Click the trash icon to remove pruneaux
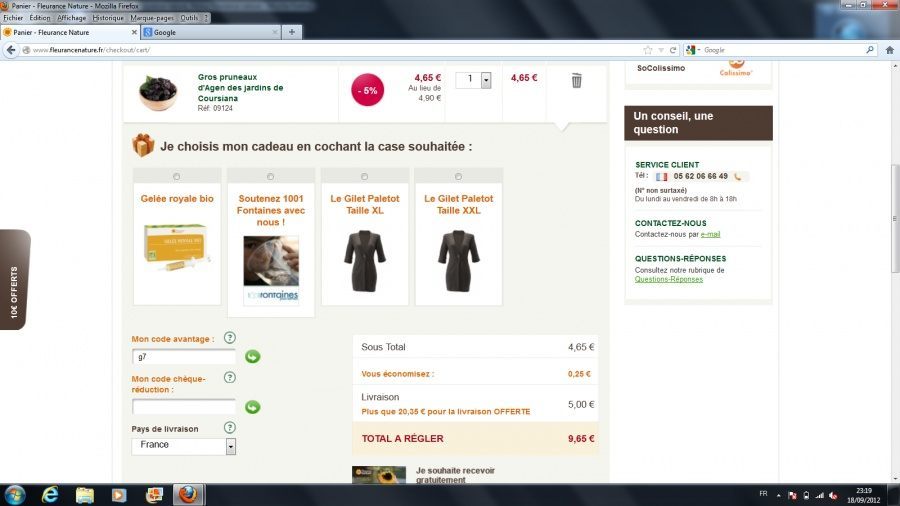The image size is (900, 506). (x=576, y=80)
